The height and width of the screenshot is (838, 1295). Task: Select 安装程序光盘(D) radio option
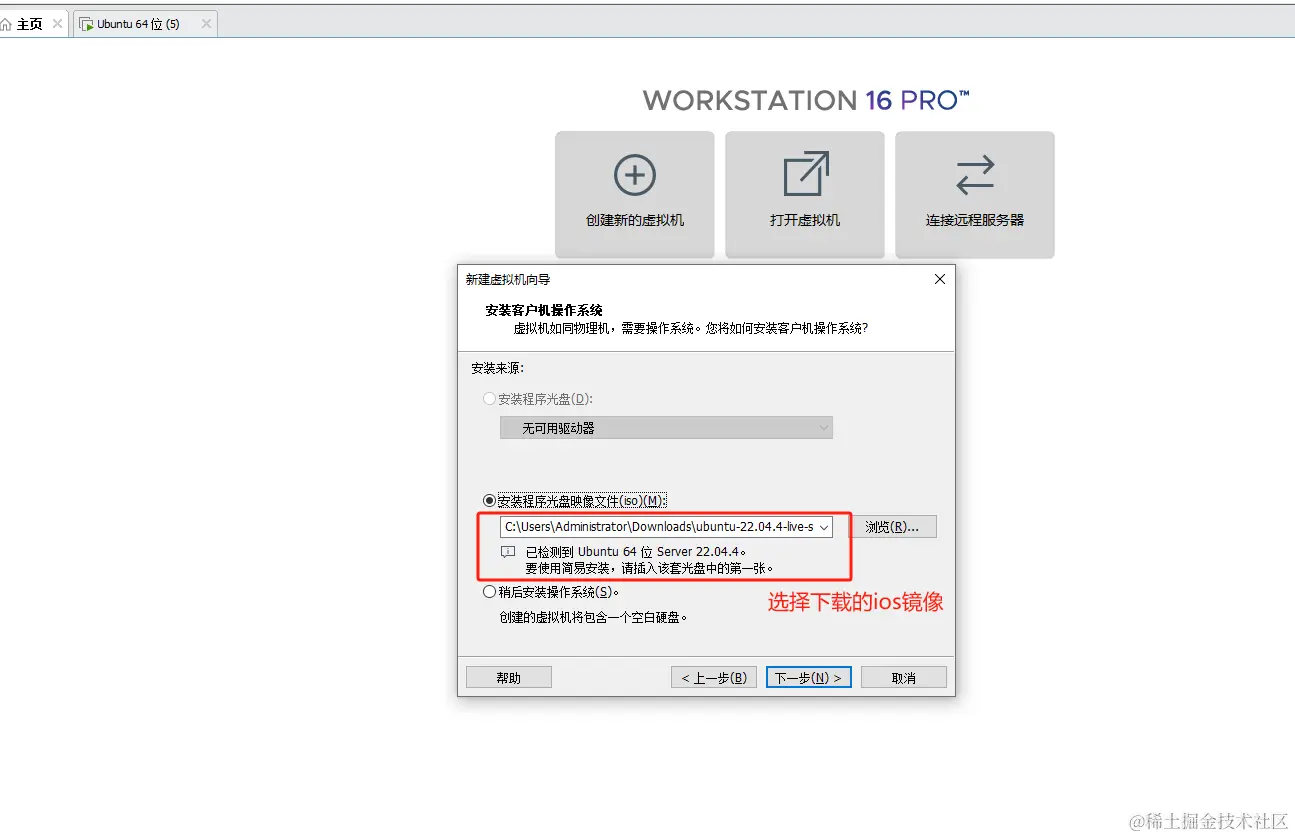coord(489,399)
